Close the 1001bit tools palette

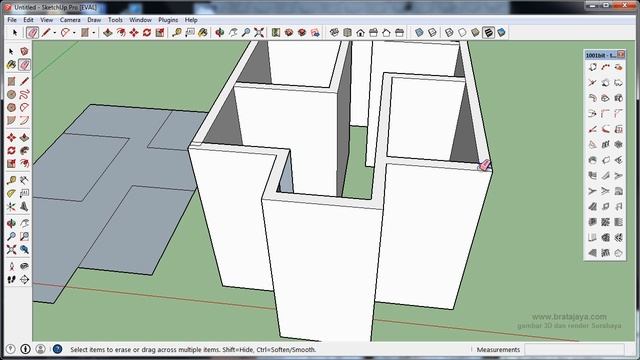coord(621,54)
